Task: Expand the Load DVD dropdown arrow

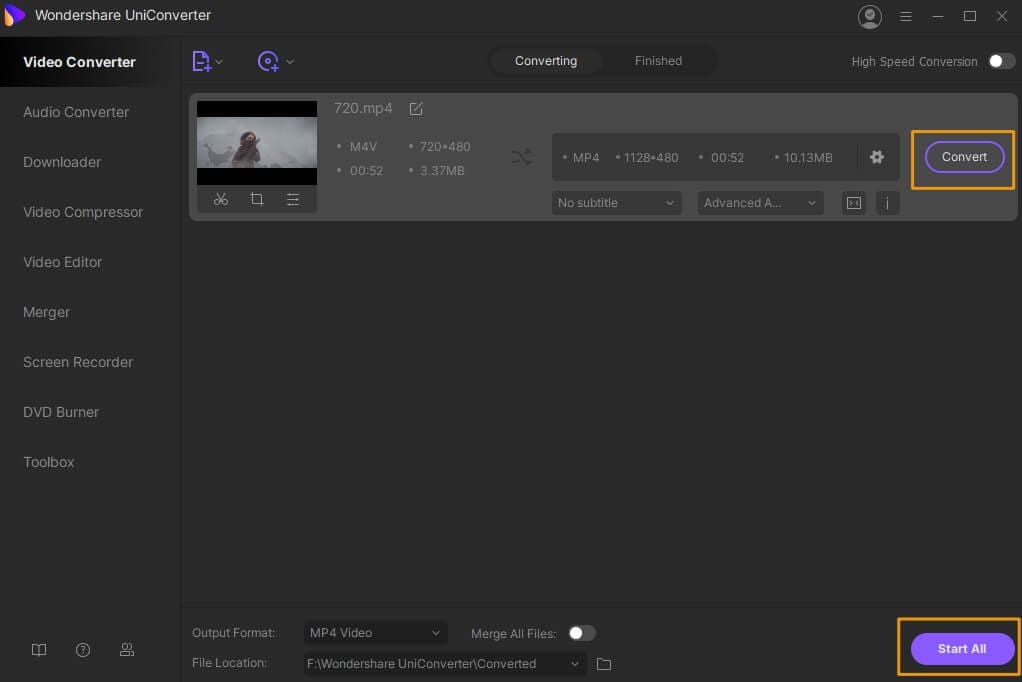Action: coord(290,62)
